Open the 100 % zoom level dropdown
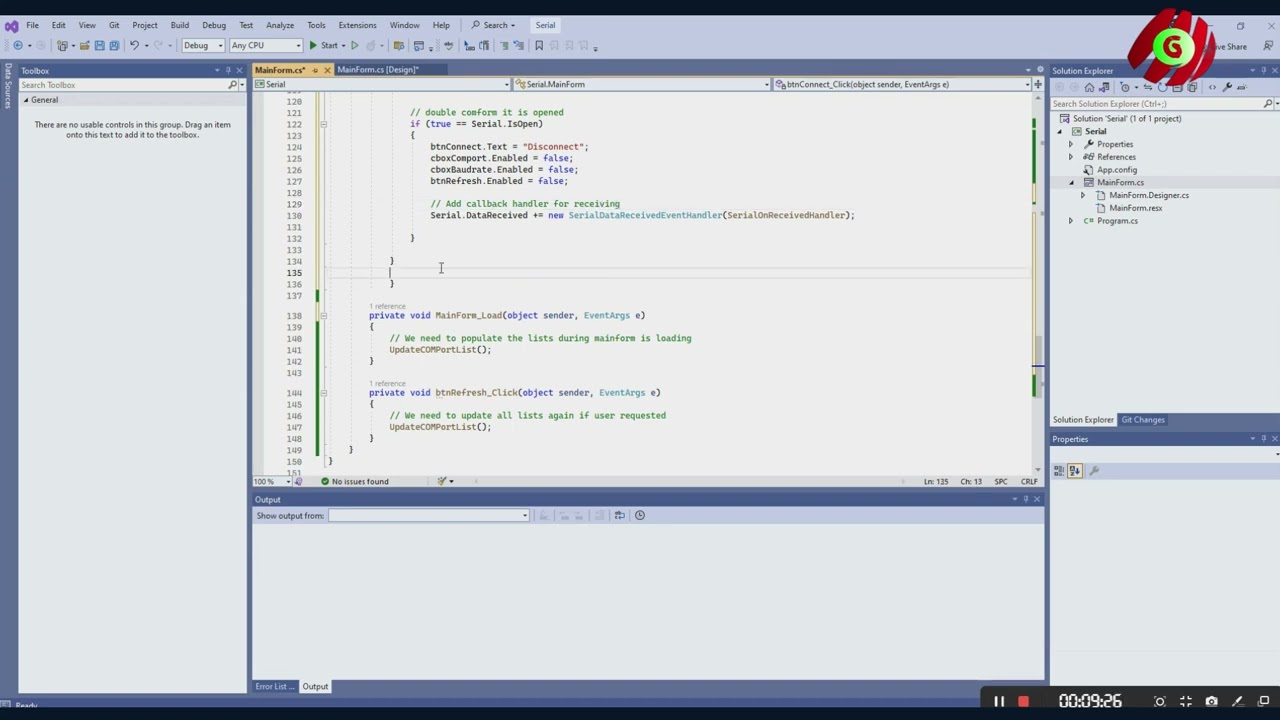The width and height of the screenshot is (1280, 720). tap(270, 481)
